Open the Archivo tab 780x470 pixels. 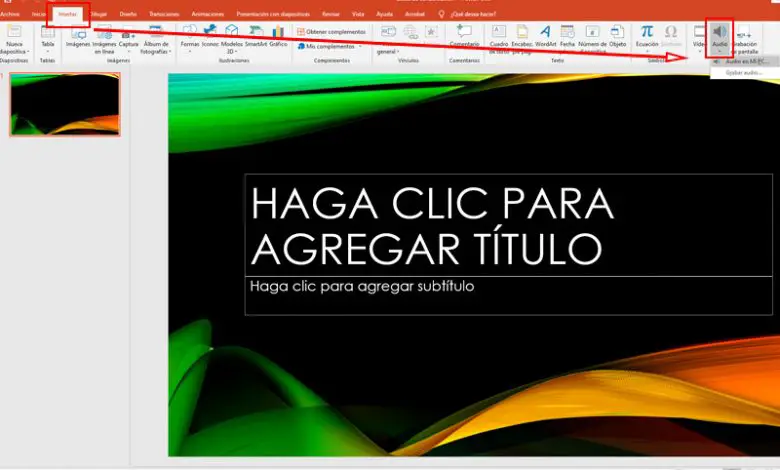click(x=10, y=14)
